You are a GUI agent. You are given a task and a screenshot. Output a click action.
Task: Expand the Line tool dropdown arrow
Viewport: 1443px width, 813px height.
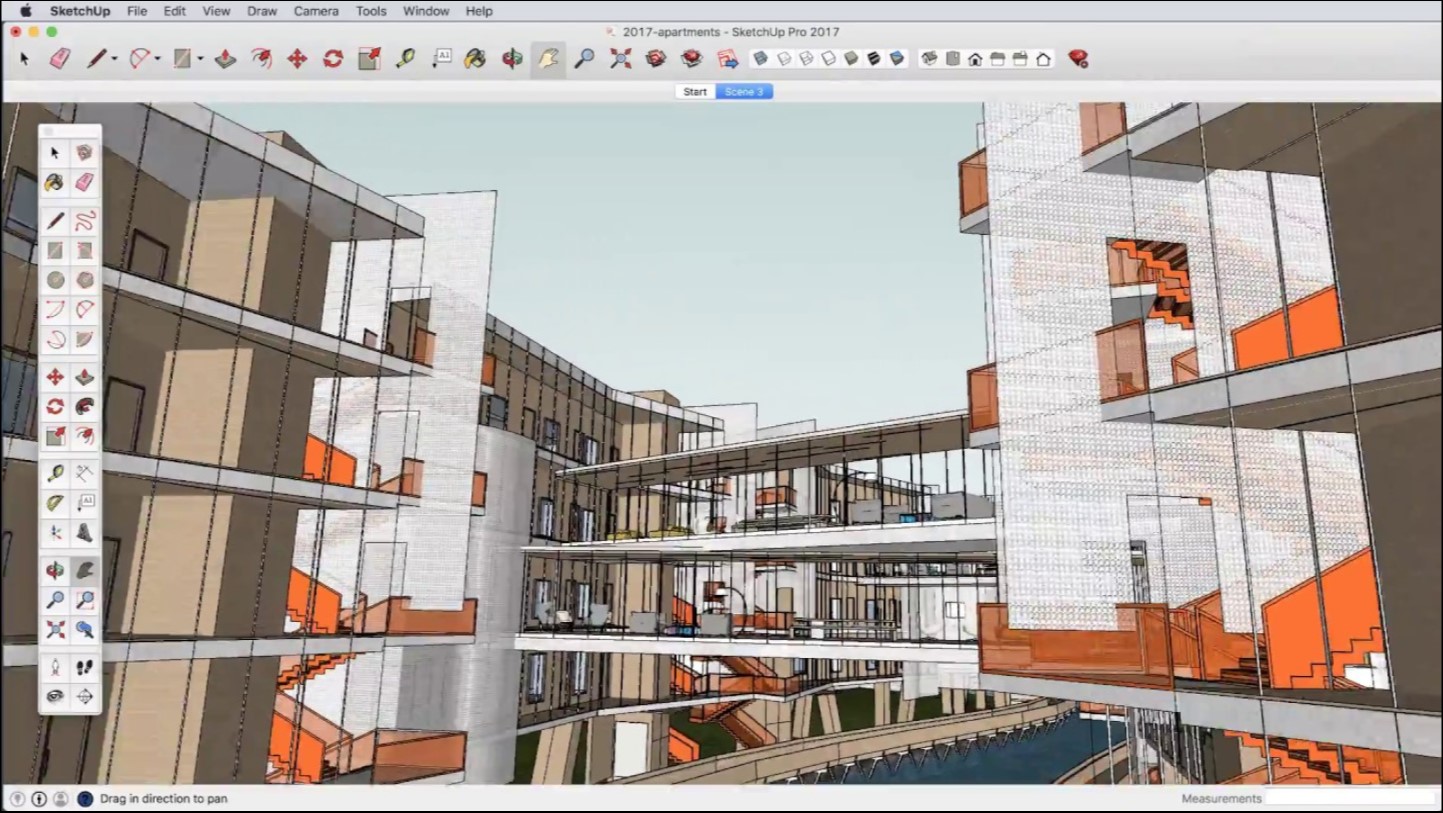(x=114, y=60)
